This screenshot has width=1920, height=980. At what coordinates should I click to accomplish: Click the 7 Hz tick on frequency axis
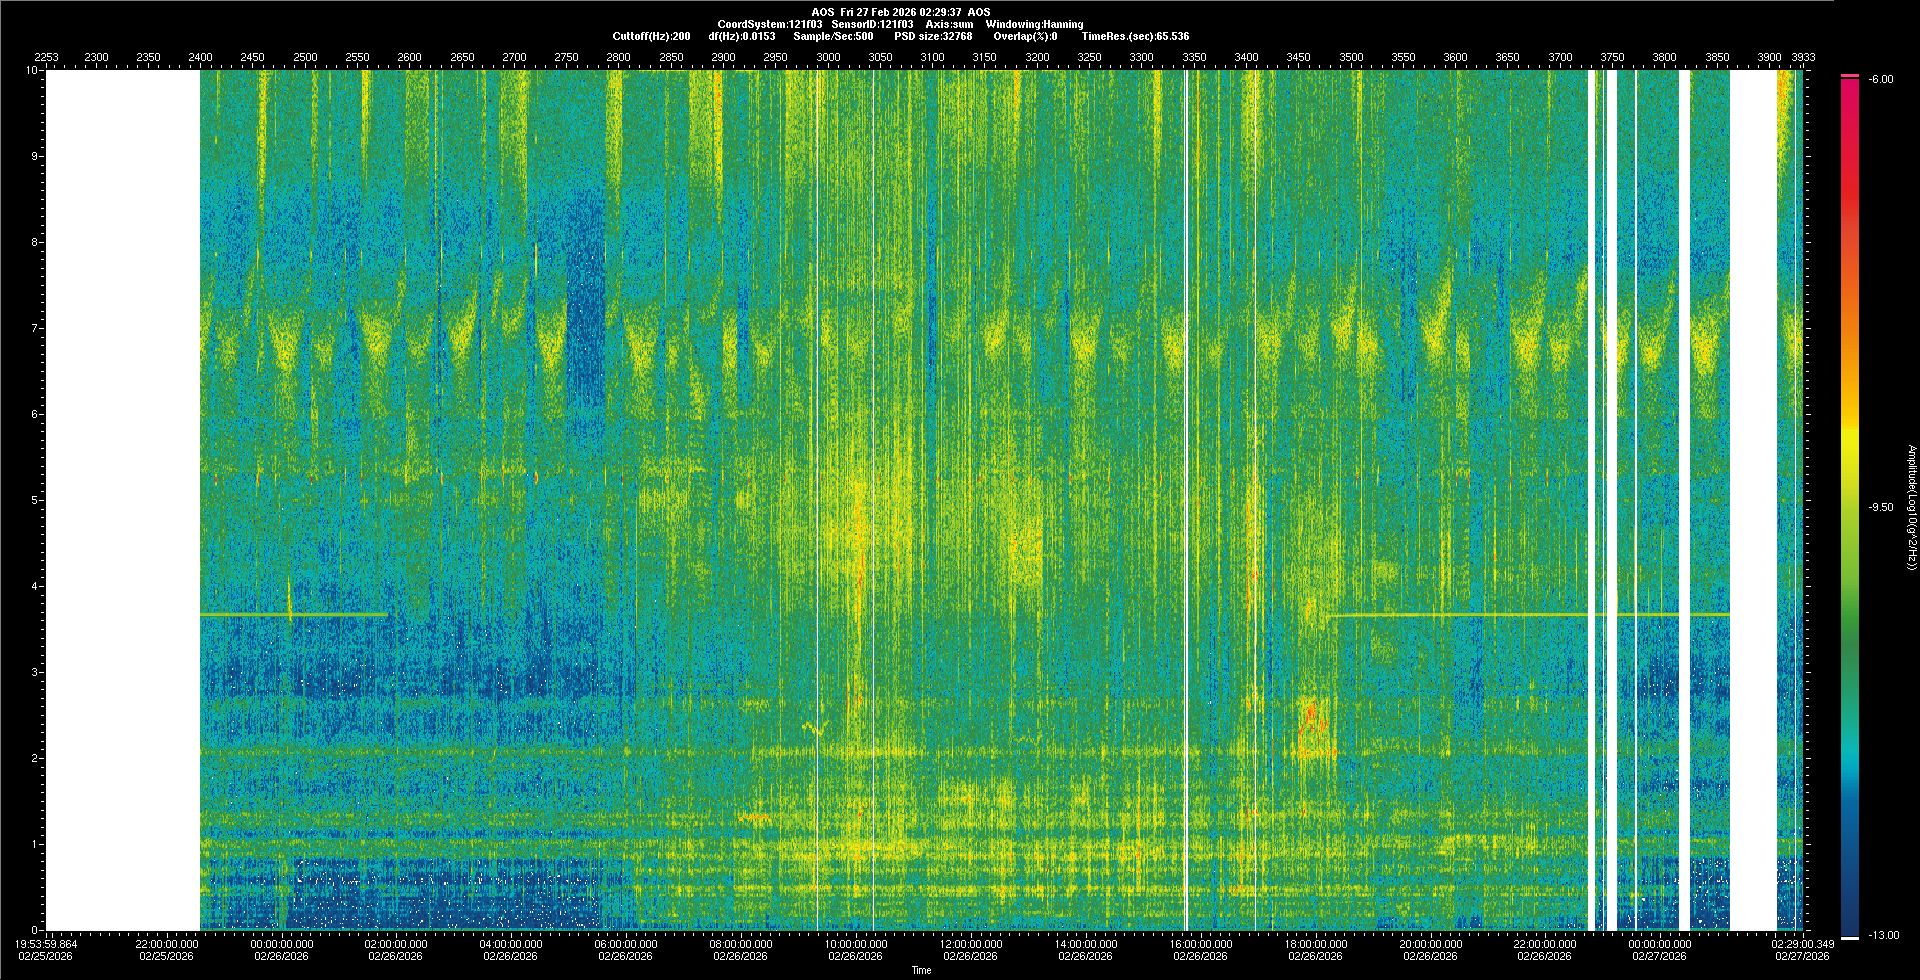point(34,328)
